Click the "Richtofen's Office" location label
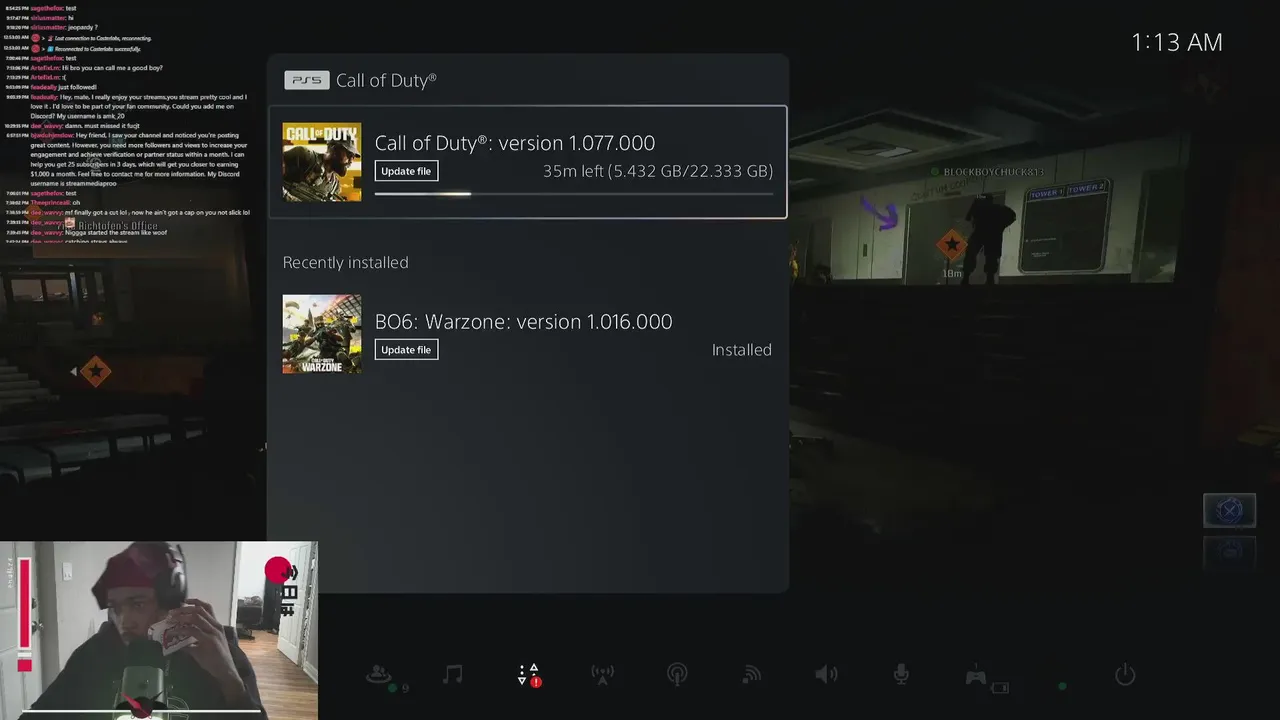Image resolution: width=1280 pixels, height=720 pixels. 118,226
